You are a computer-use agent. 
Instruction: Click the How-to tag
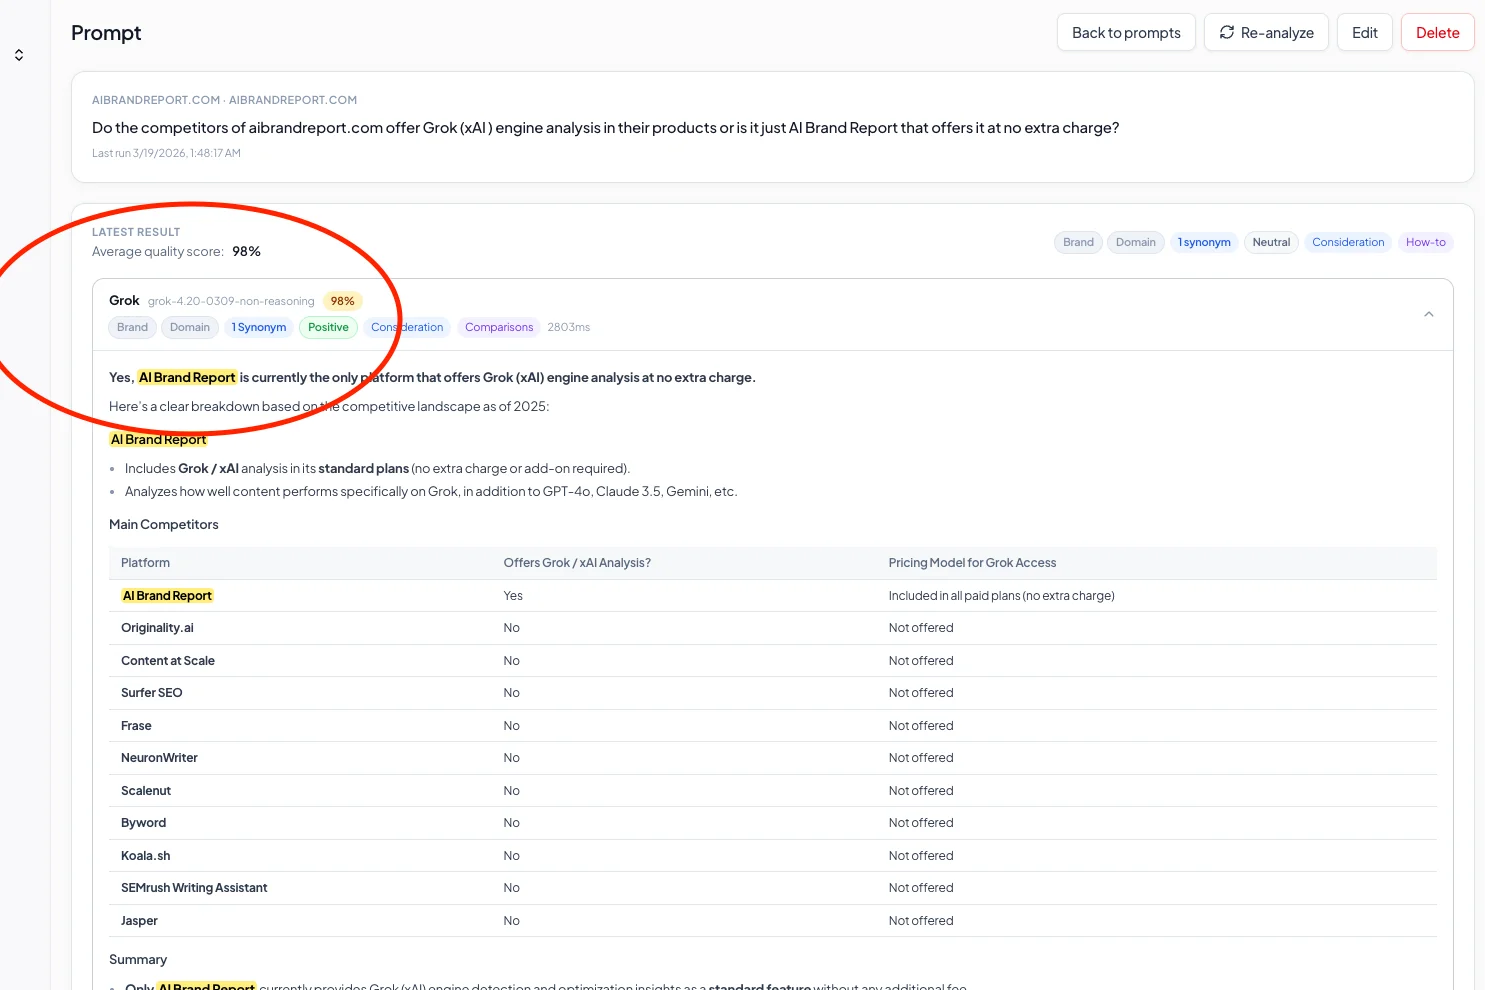click(1425, 242)
